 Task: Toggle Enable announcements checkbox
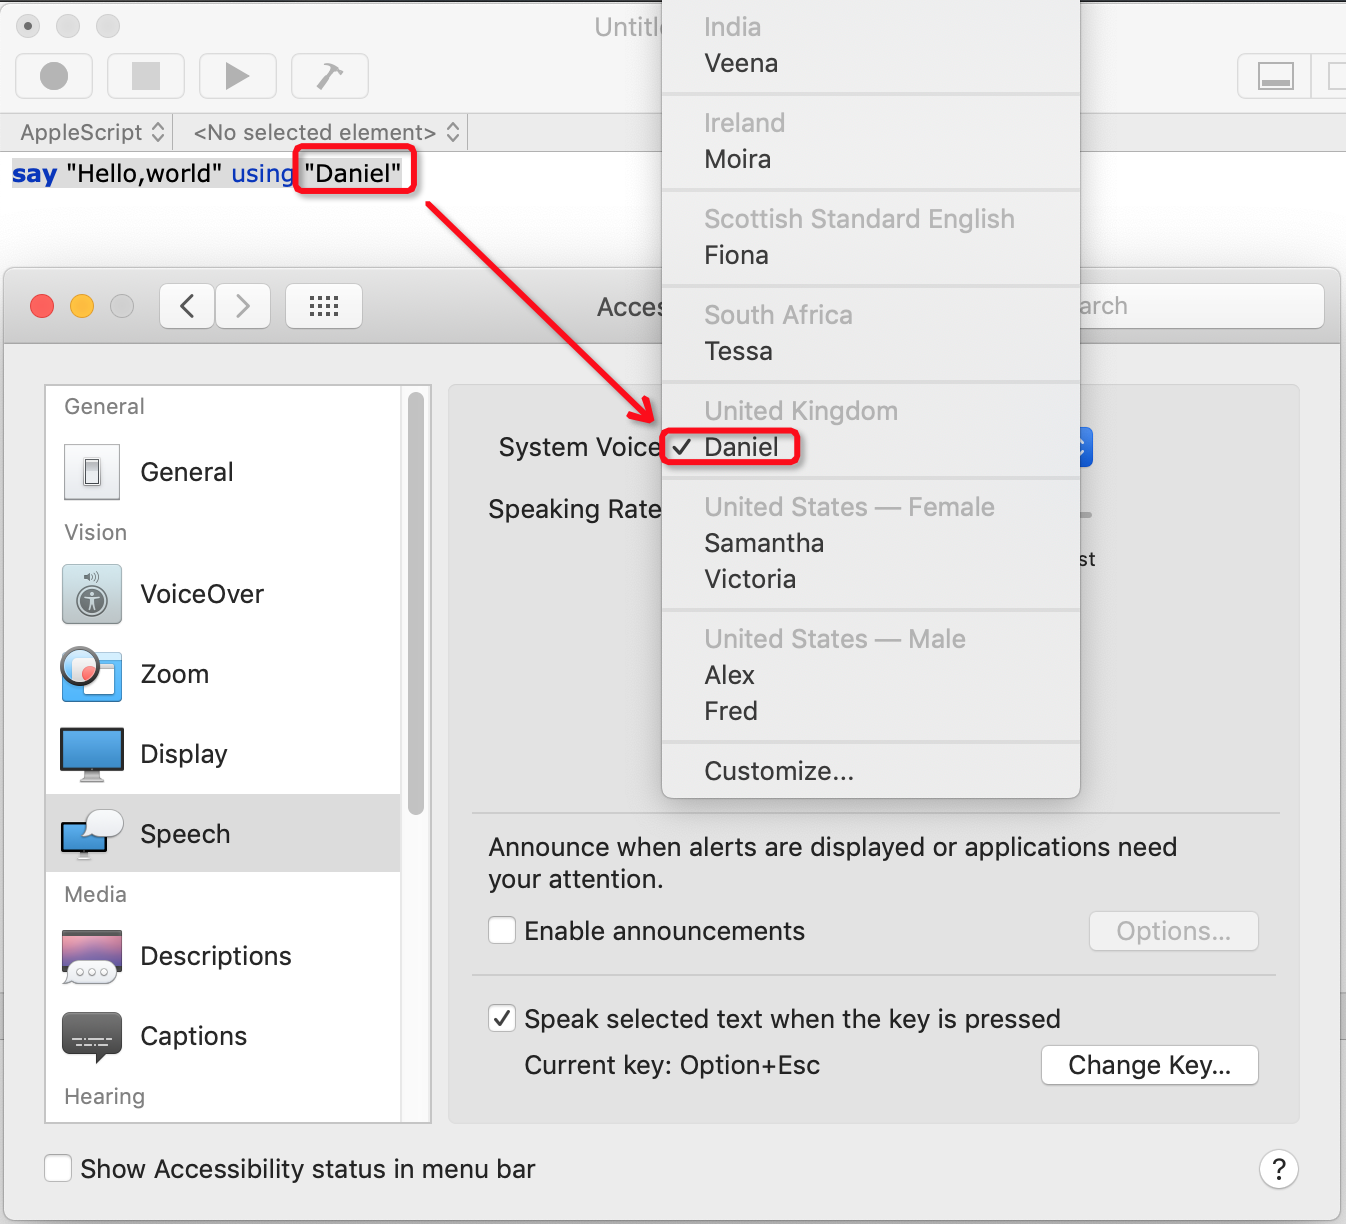coord(502,931)
